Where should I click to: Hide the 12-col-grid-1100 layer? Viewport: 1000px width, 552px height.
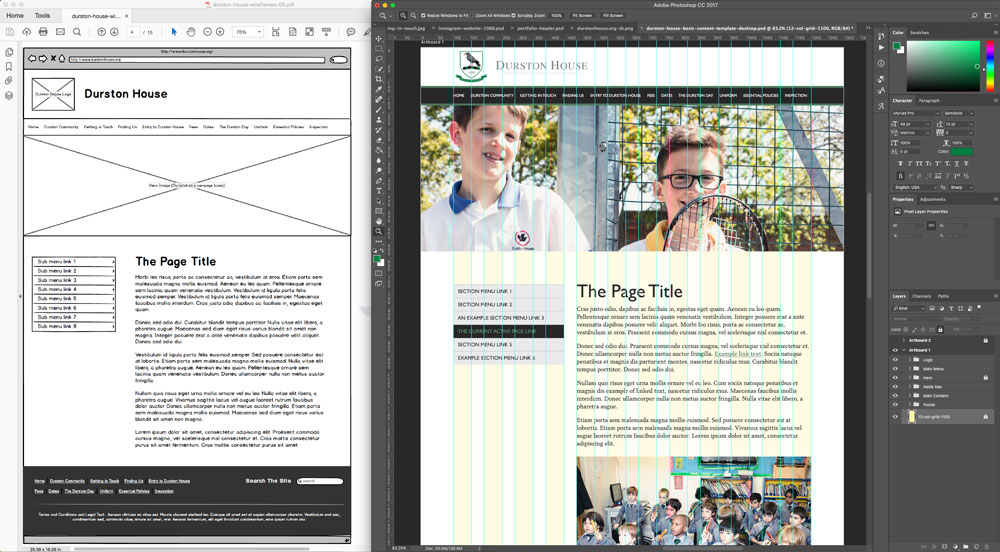tap(895, 416)
